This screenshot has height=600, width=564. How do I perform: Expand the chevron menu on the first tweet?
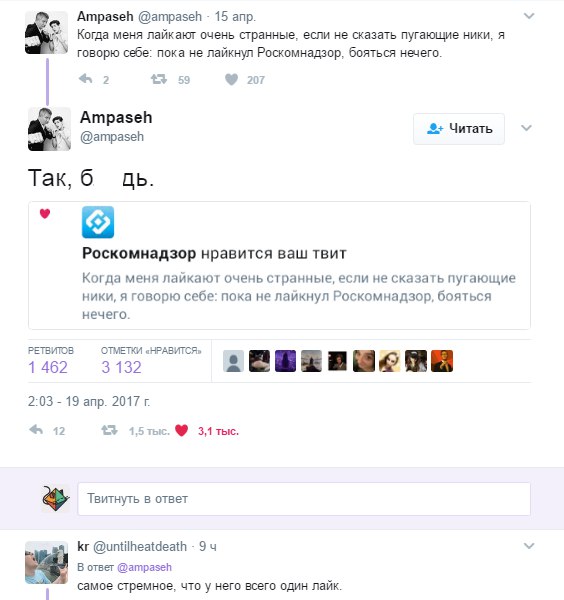529,16
